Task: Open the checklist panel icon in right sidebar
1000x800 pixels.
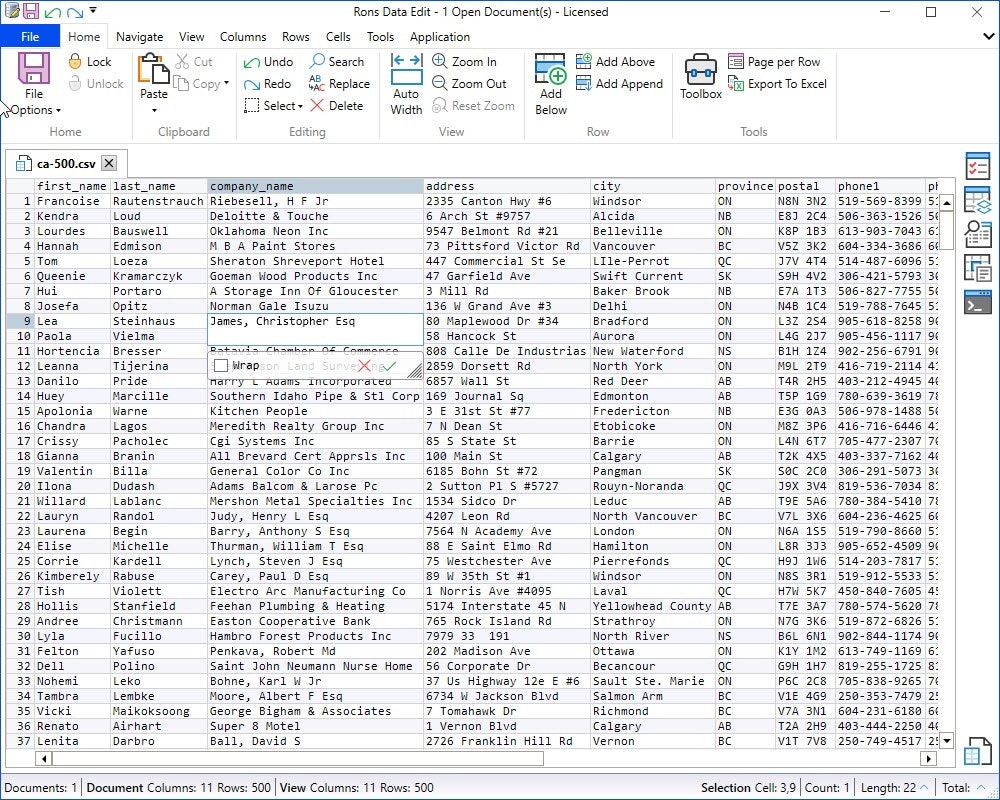Action: click(977, 167)
